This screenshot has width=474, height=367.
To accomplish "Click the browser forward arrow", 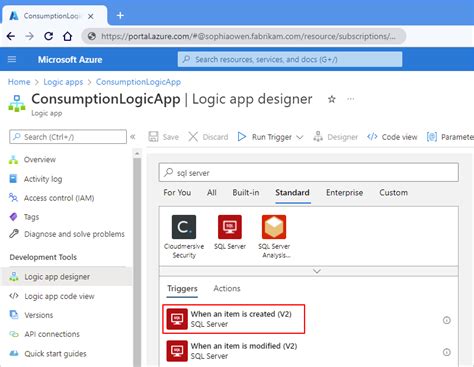I will click(30, 36).
